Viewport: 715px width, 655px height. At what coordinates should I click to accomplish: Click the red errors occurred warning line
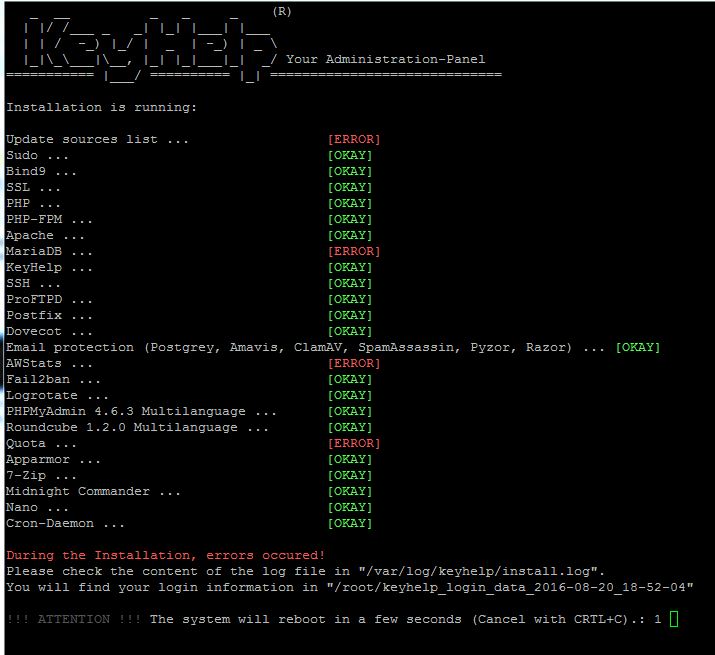point(165,555)
